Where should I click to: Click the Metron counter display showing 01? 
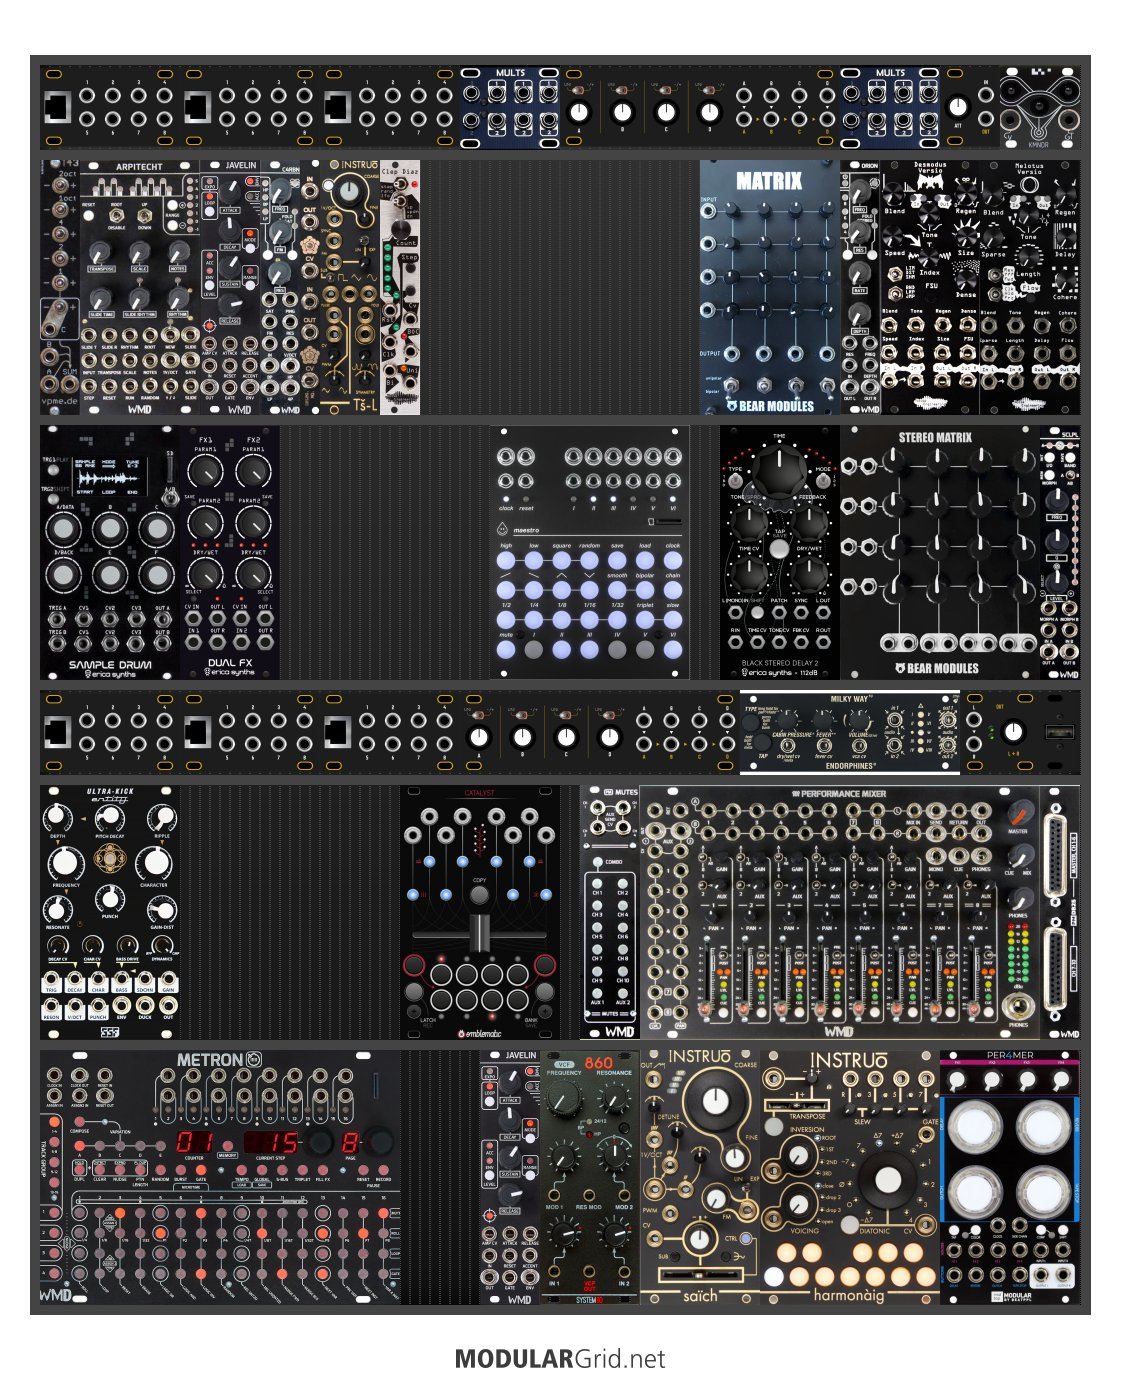[x=196, y=1142]
